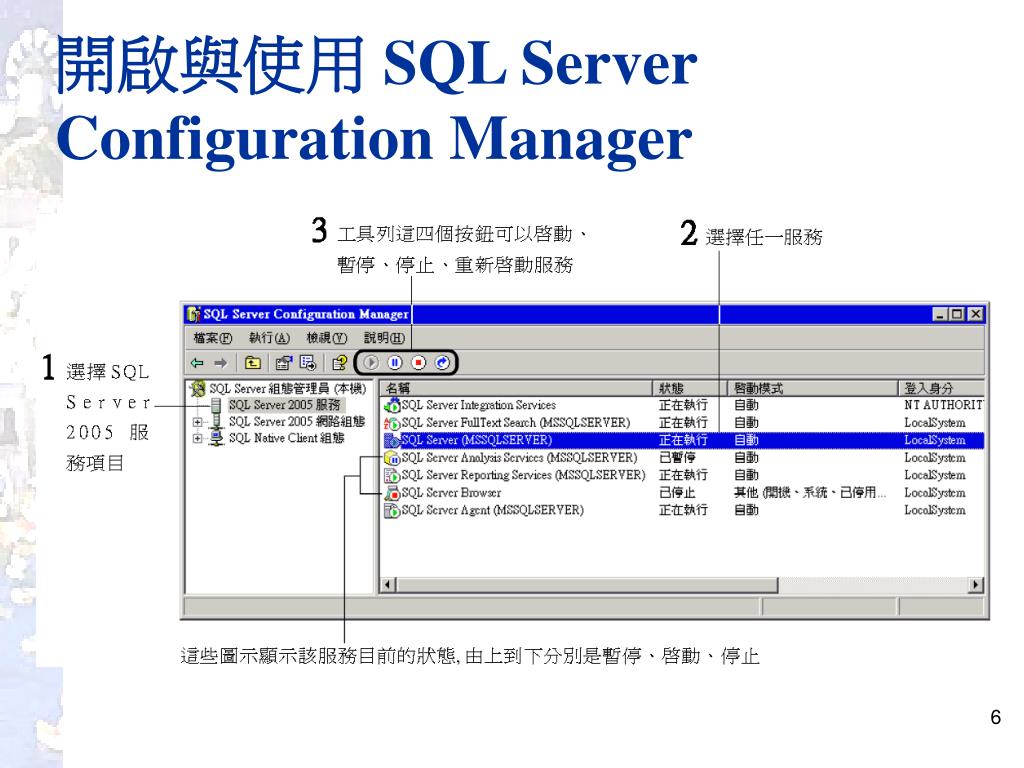The image size is (1024, 768).
Task: Close the Configuration Manager window
Action: click(975, 314)
